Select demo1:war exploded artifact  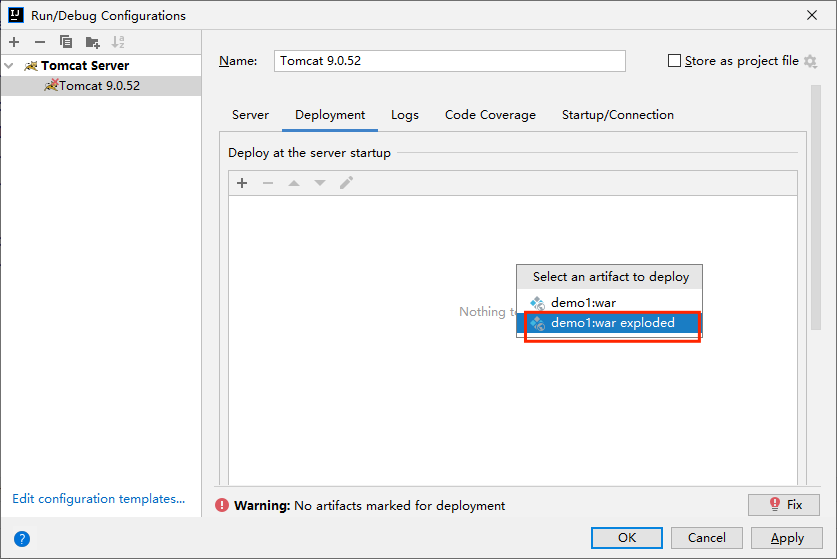tap(609, 323)
